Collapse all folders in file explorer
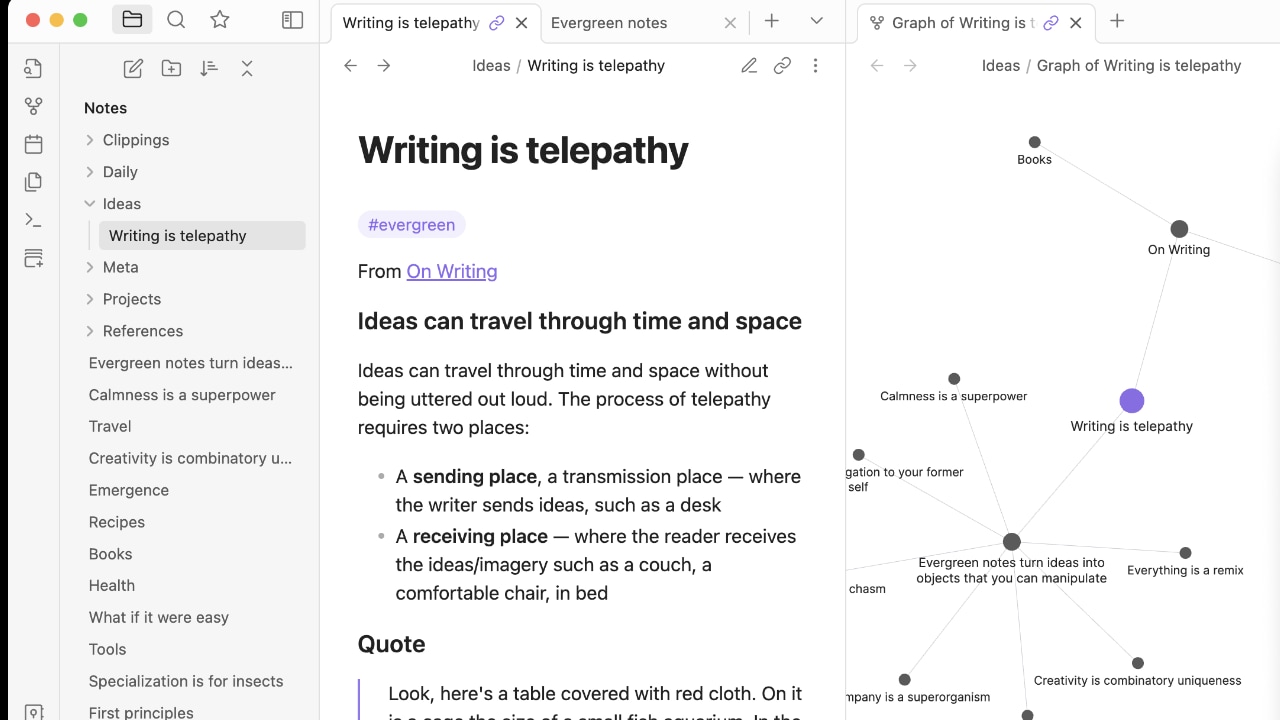The height and width of the screenshot is (720, 1280). point(247,68)
